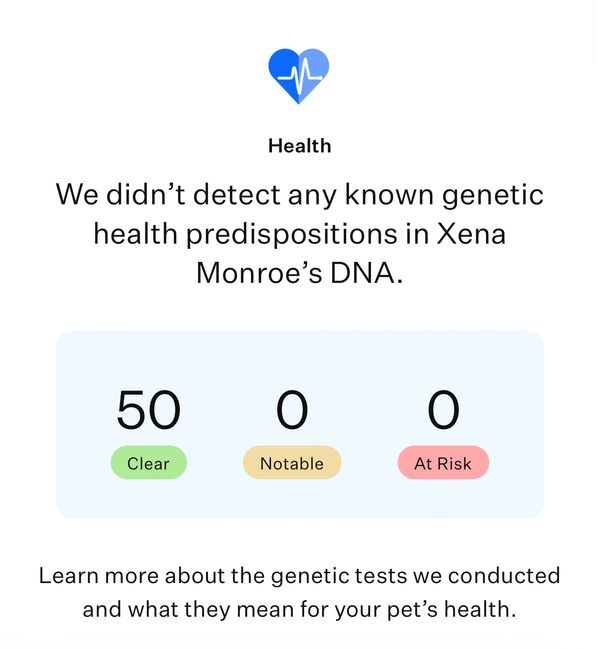Image resolution: width=600 pixels, height=649 pixels.
Task: Click the word "conducted" in footer text
Action: 504,576
